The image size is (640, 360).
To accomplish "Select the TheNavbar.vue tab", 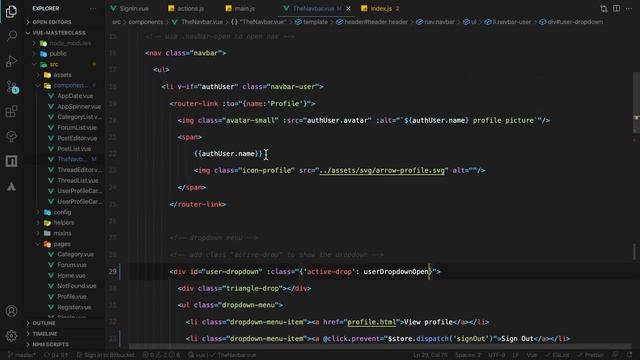I will [313, 9].
